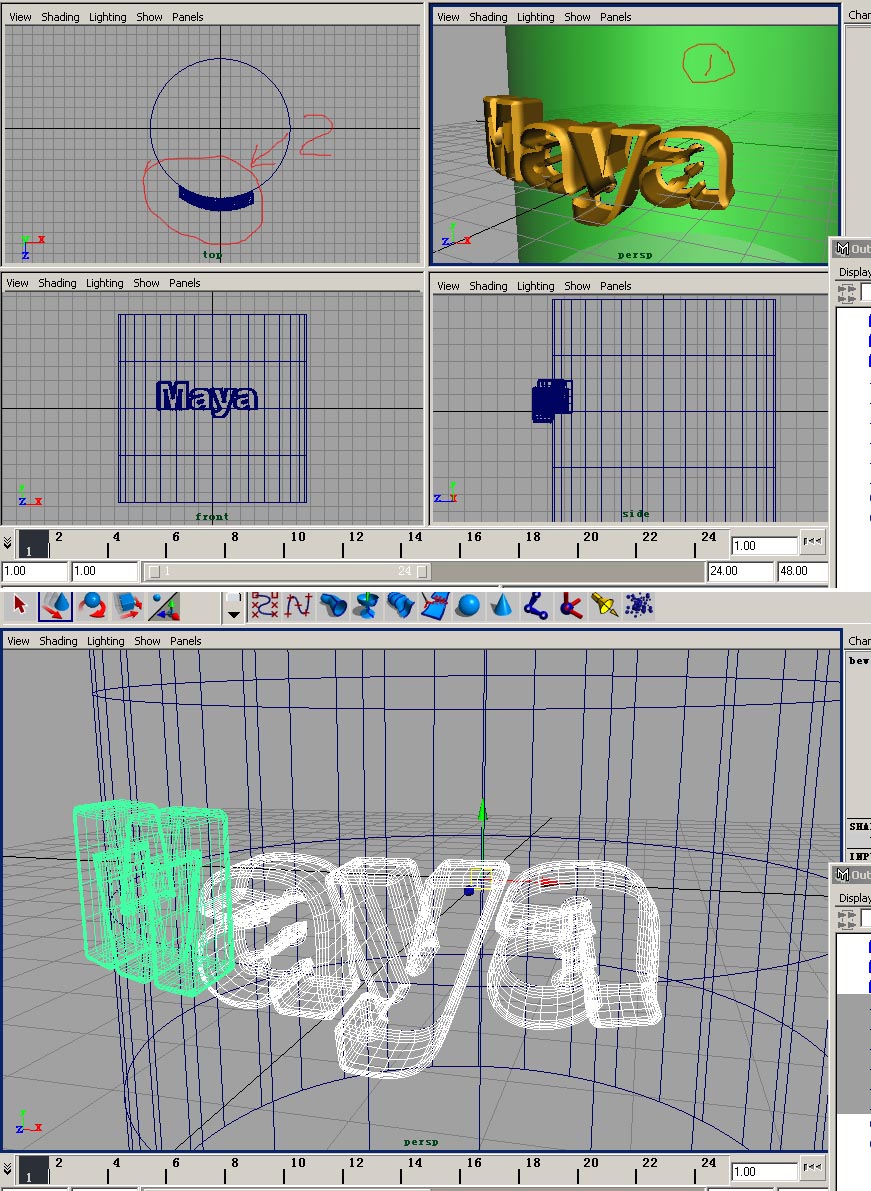Create a NURBS cone from the shelf
871x1191 pixels.
point(502,606)
